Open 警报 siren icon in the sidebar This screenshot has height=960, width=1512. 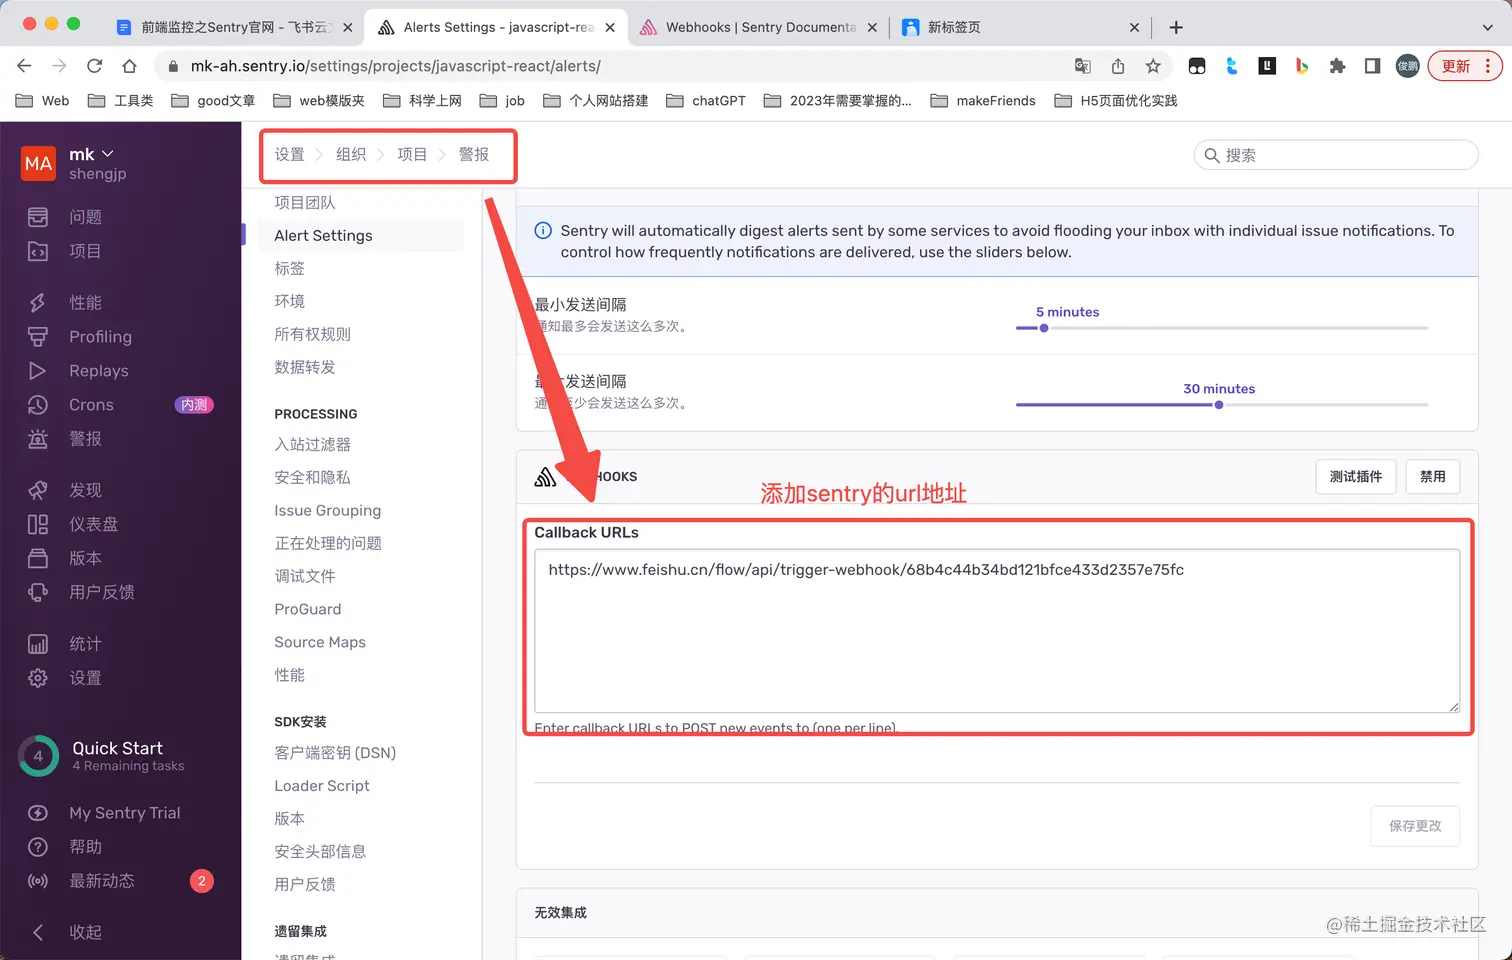tap(38, 439)
